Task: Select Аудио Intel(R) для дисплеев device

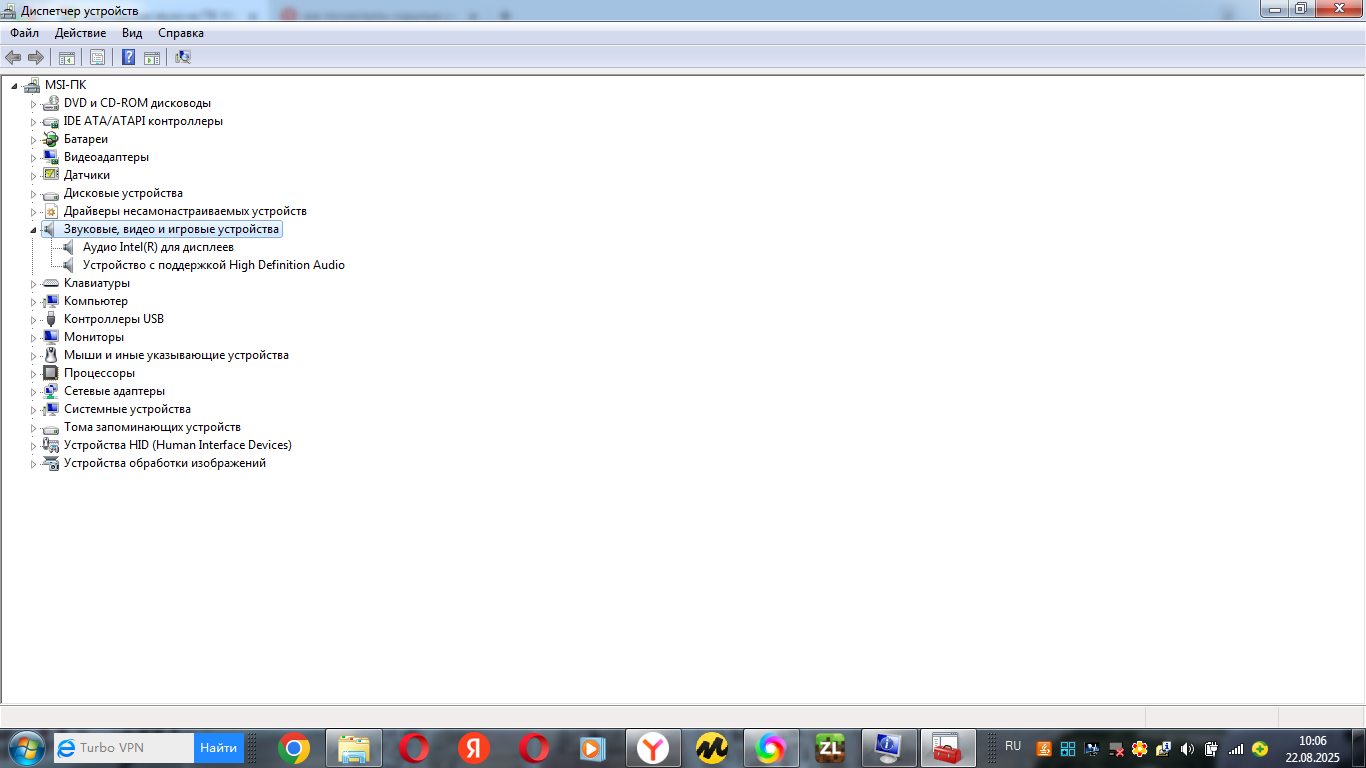Action: (x=158, y=247)
